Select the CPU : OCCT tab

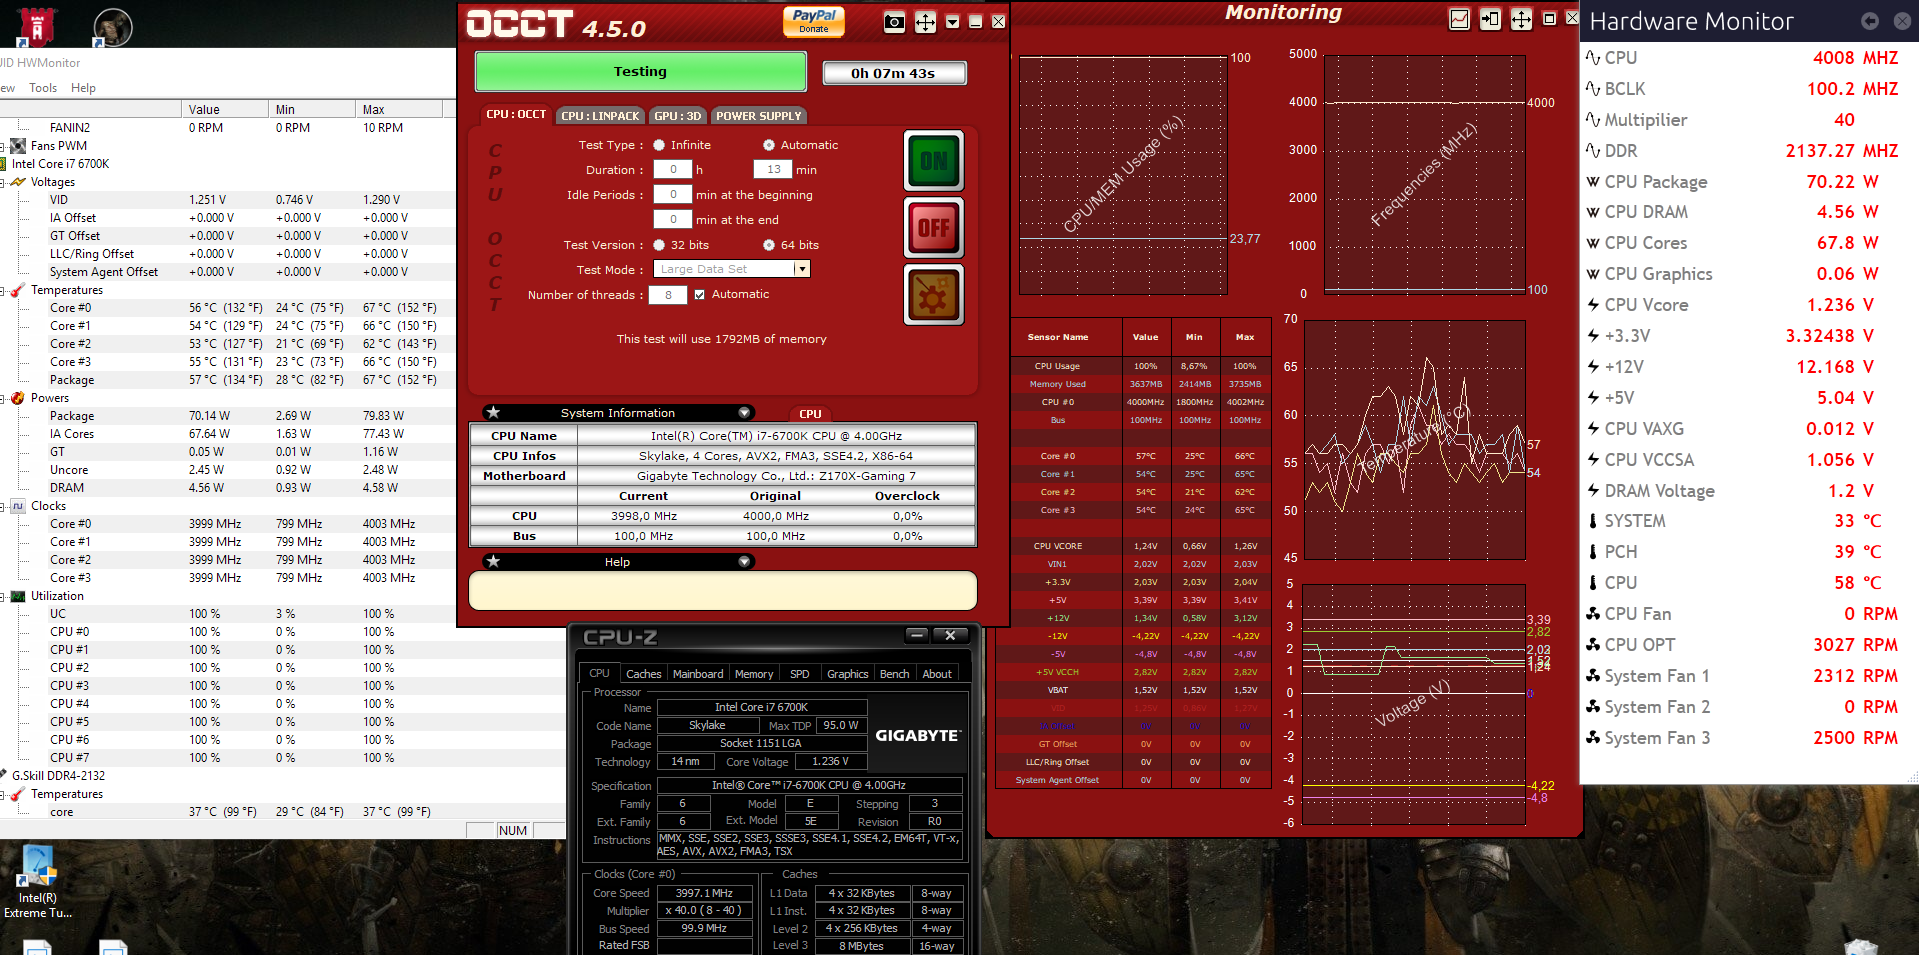click(516, 115)
